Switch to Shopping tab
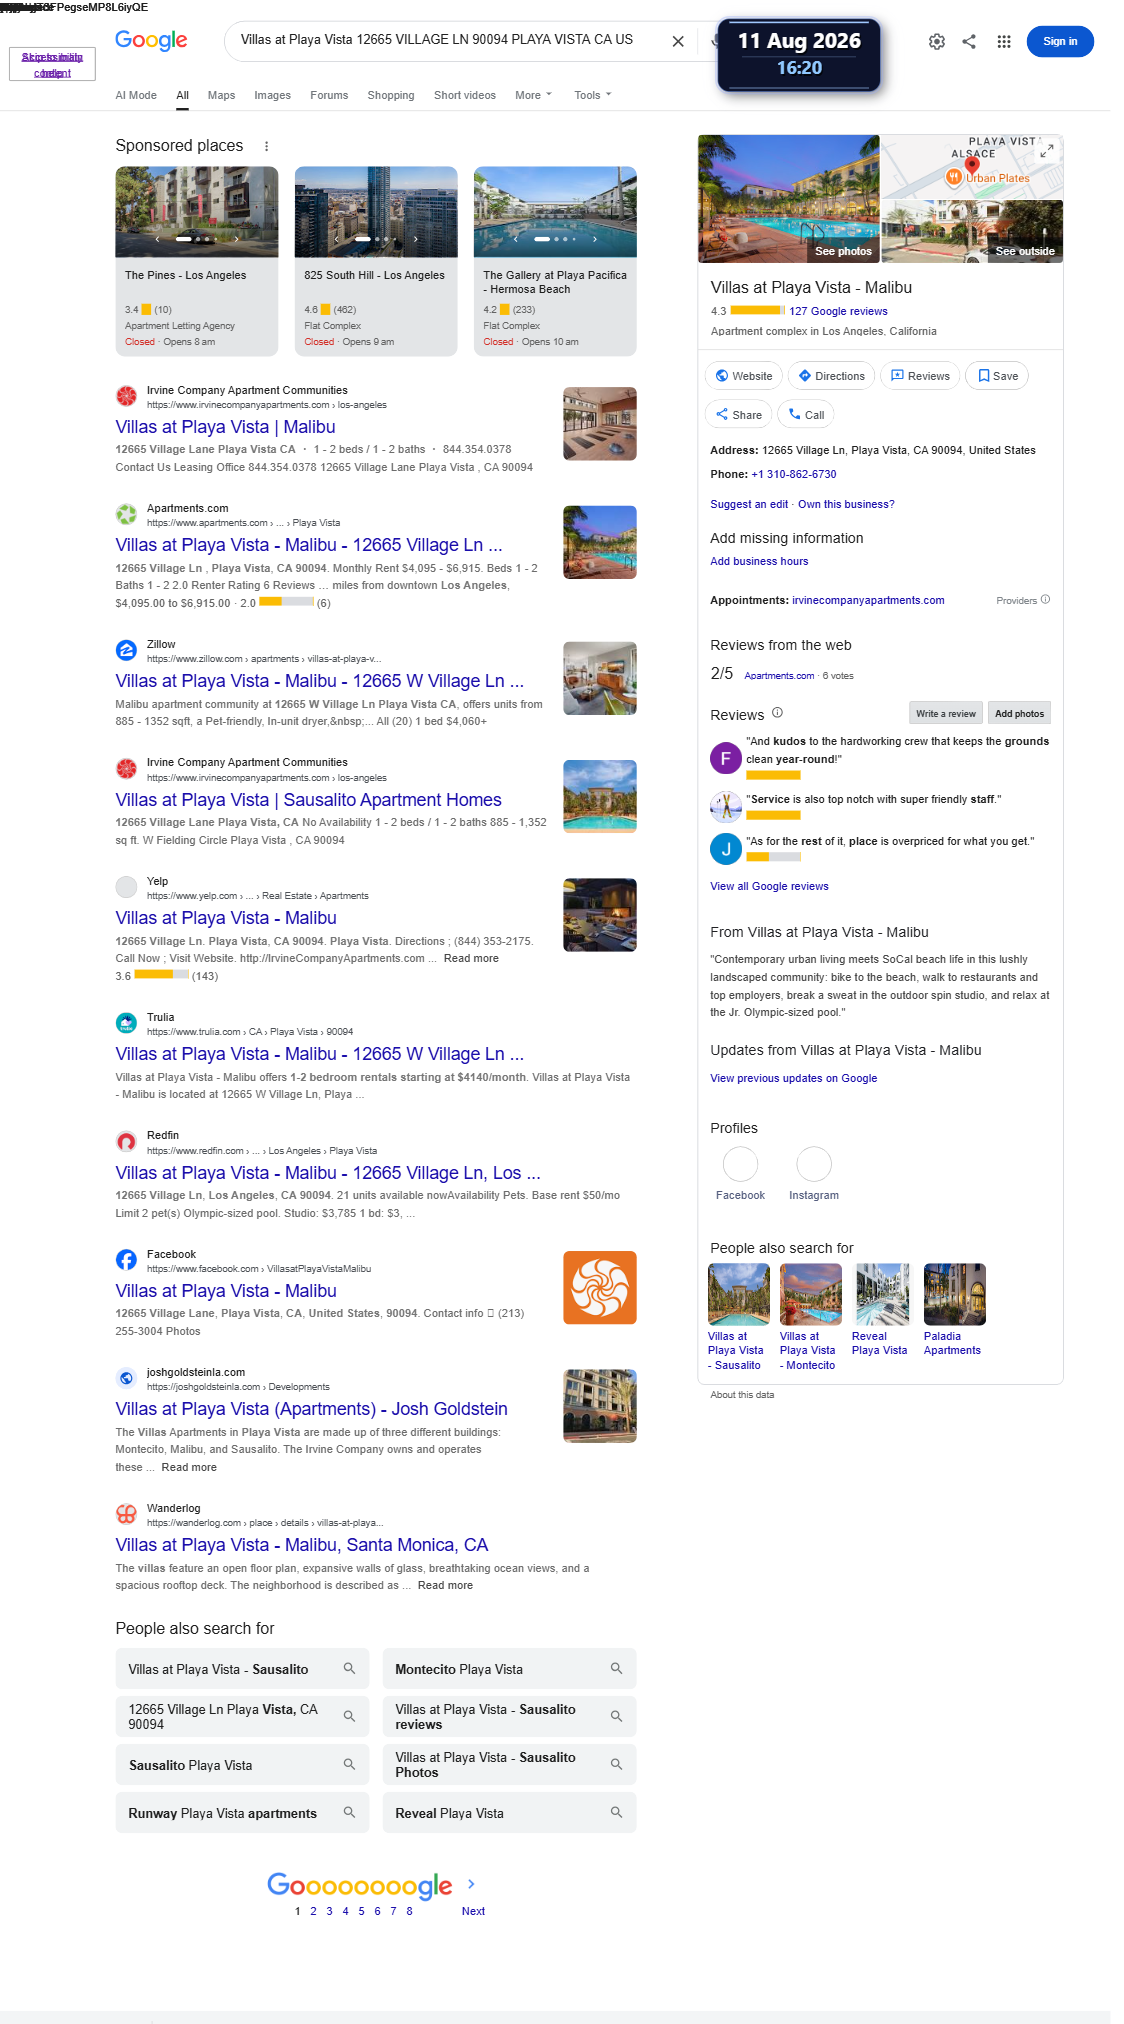The image size is (1124, 2024). [391, 95]
